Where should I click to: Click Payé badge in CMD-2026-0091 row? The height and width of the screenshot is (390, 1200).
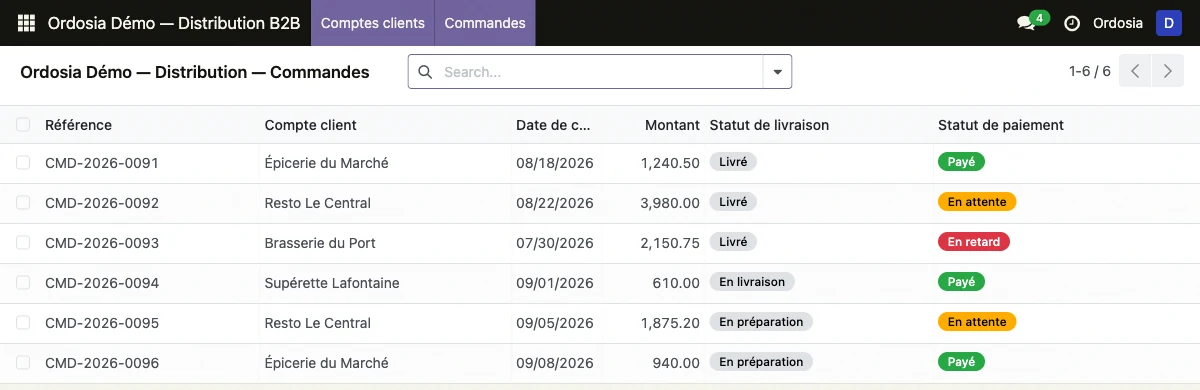pos(961,162)
